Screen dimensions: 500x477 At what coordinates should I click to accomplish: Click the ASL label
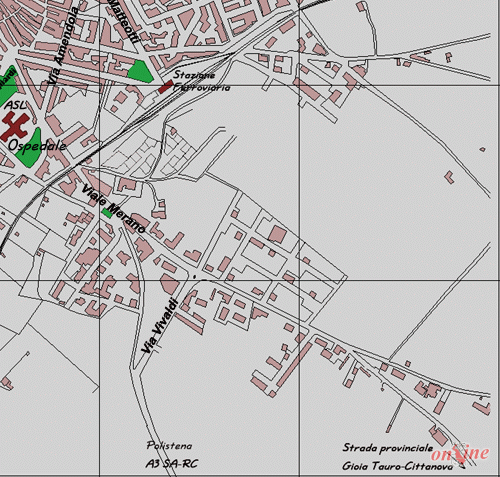point(15,105)
